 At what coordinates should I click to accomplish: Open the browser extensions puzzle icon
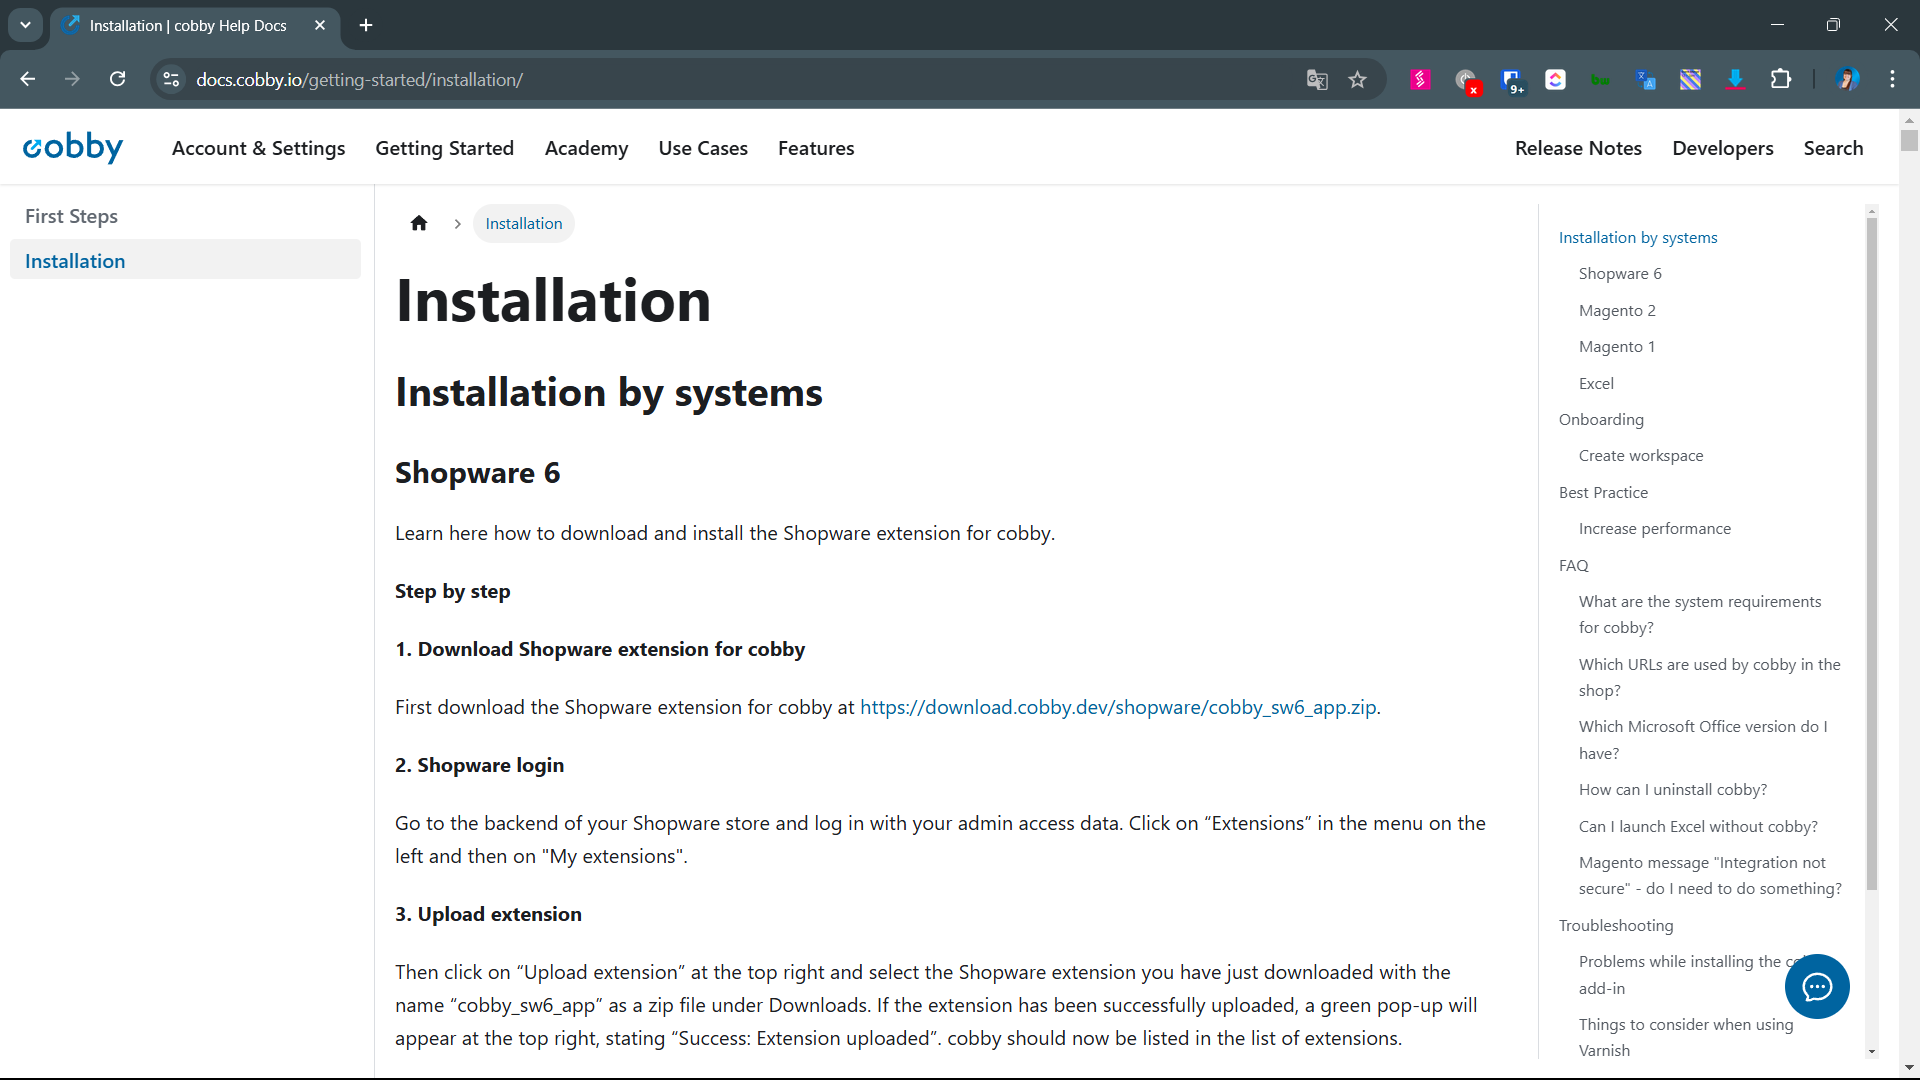pos(1780,80)
